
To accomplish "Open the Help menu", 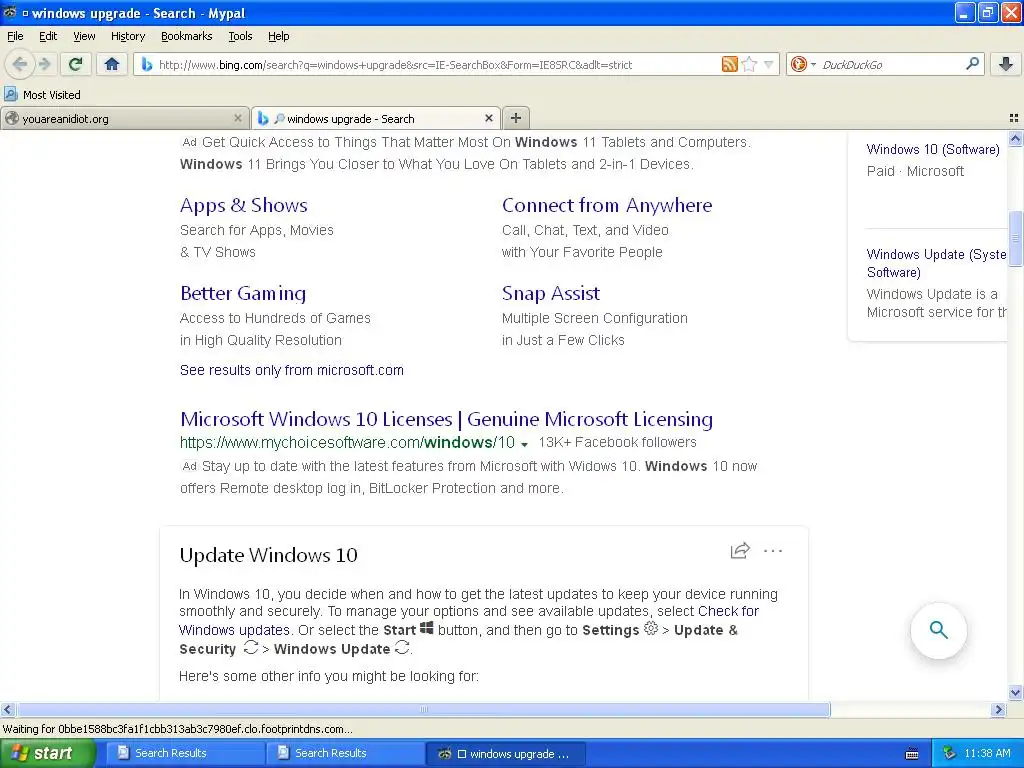I will 278,36.
